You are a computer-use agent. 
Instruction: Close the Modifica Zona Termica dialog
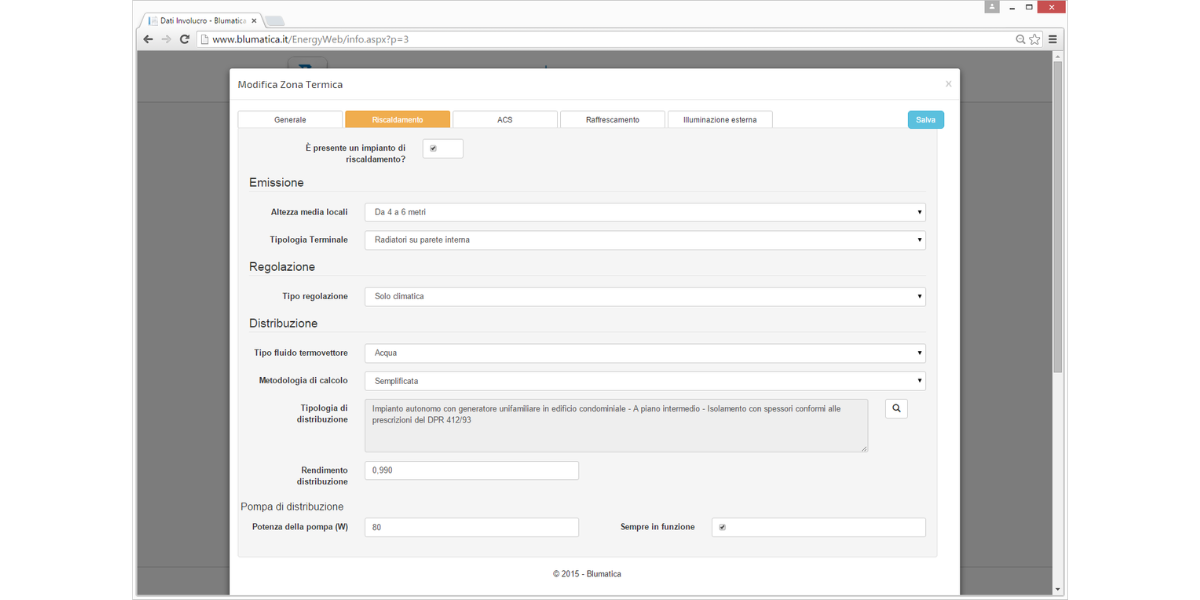tap(948, 84)
